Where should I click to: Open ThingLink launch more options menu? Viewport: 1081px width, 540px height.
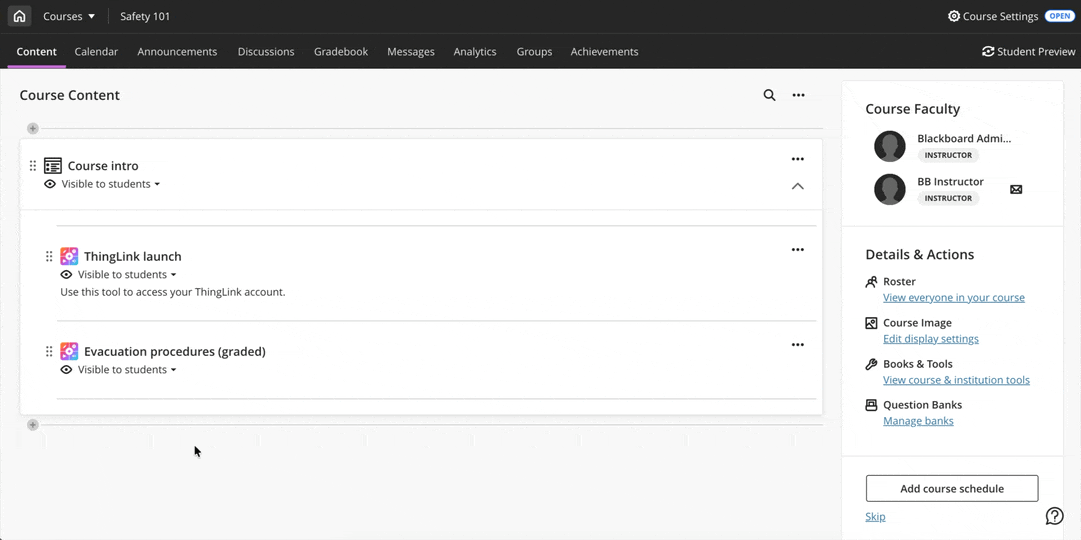[798, 250]
